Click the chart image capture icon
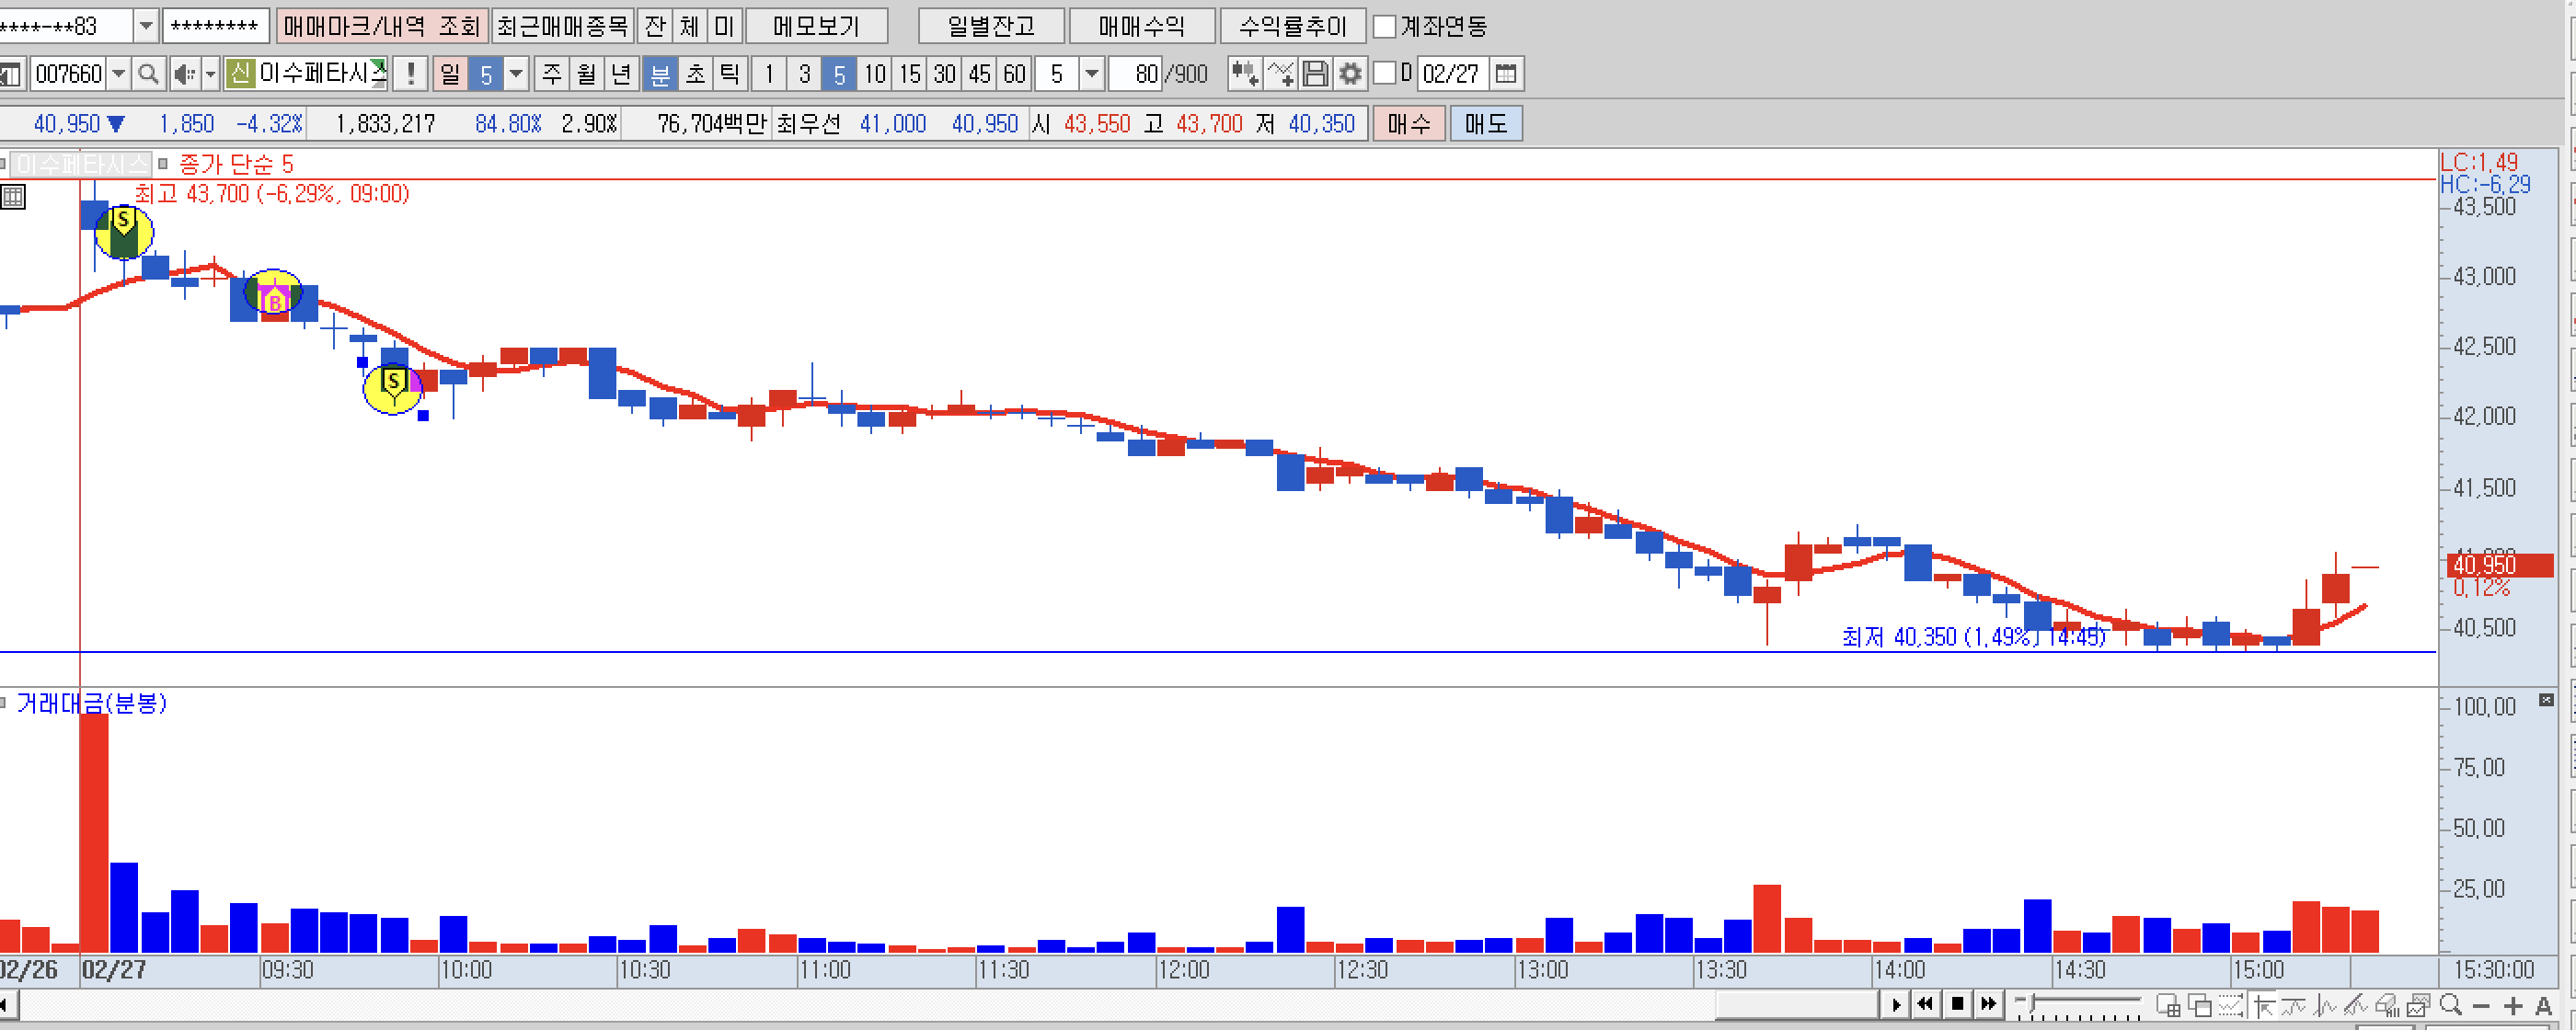Screen dimensions: 2576x1030 pos(2419,1005)
